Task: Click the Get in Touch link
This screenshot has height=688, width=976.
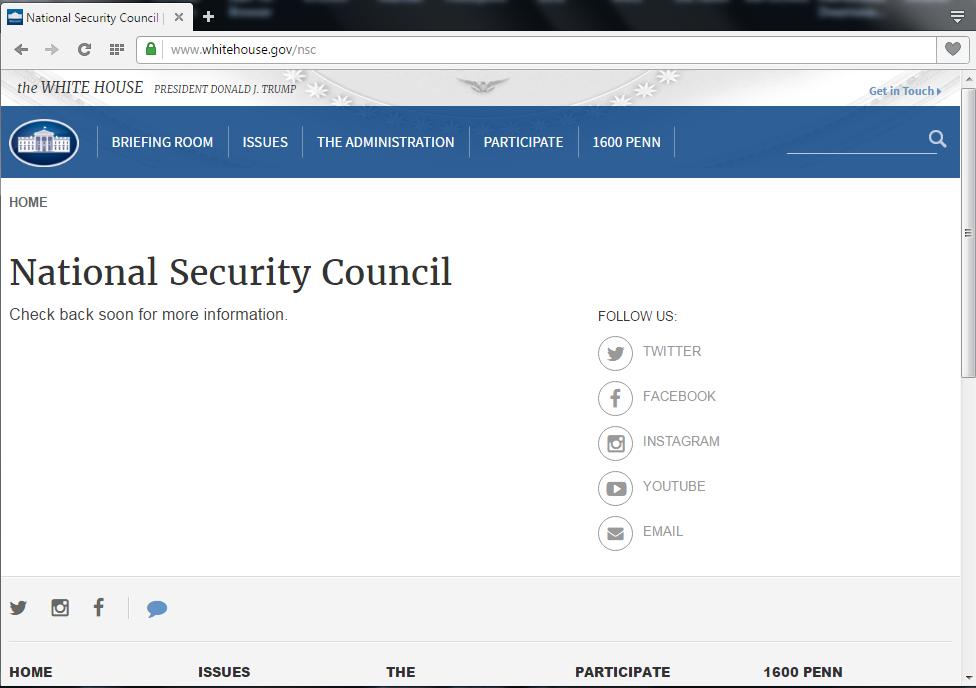Action: pos(905,91)
